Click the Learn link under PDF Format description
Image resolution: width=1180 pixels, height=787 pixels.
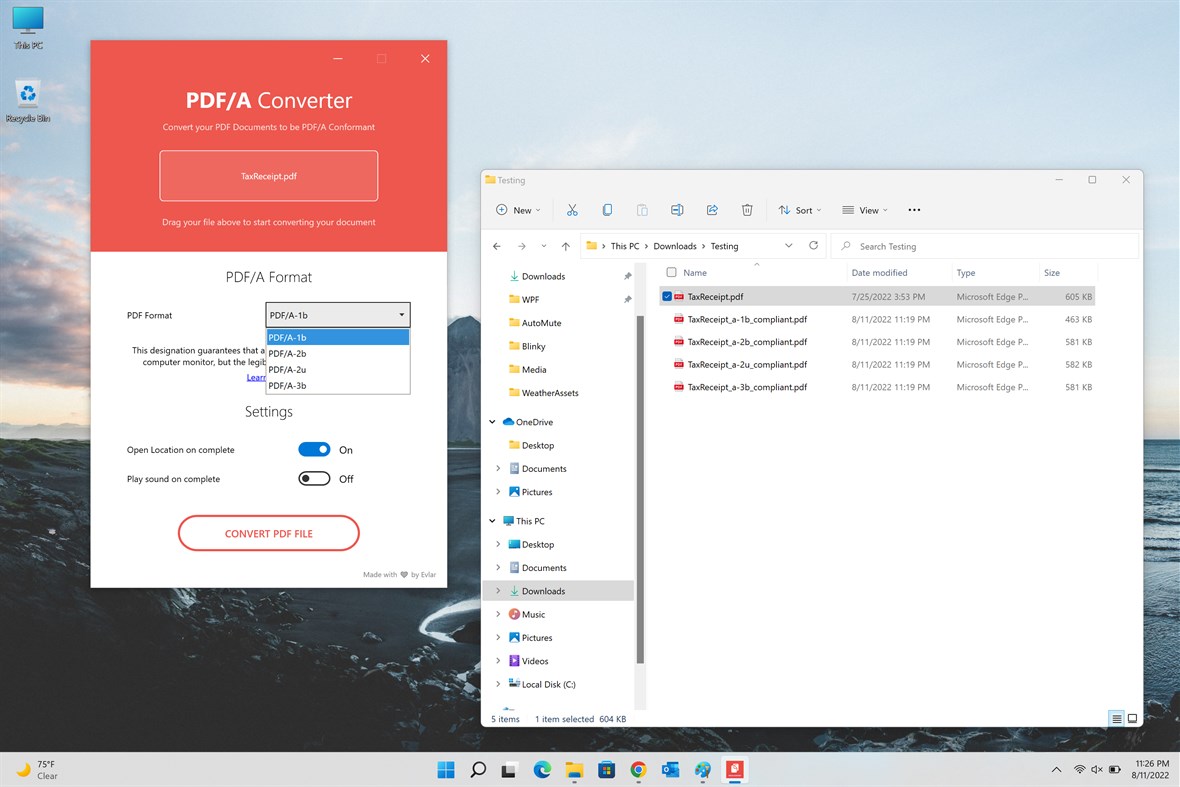click(x=256, y=377)
